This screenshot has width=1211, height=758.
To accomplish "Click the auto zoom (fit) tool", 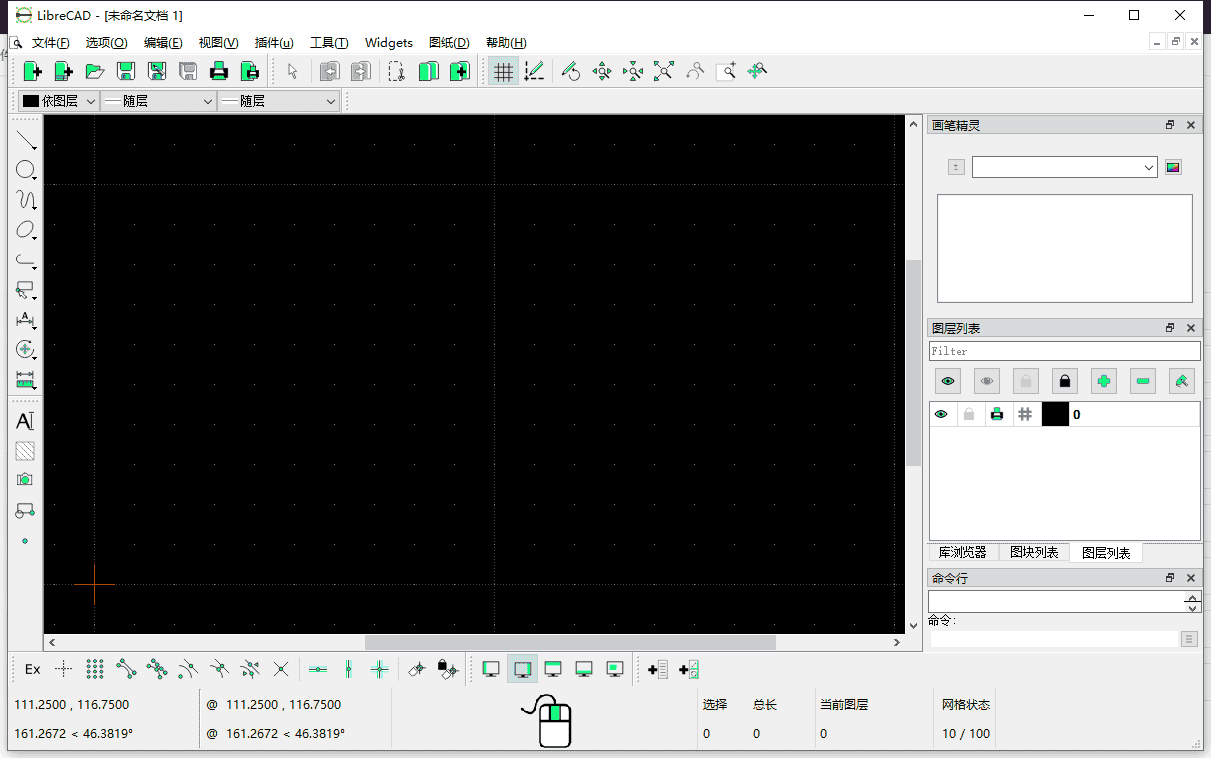I will pyautogui.click(x=664, y=71).
